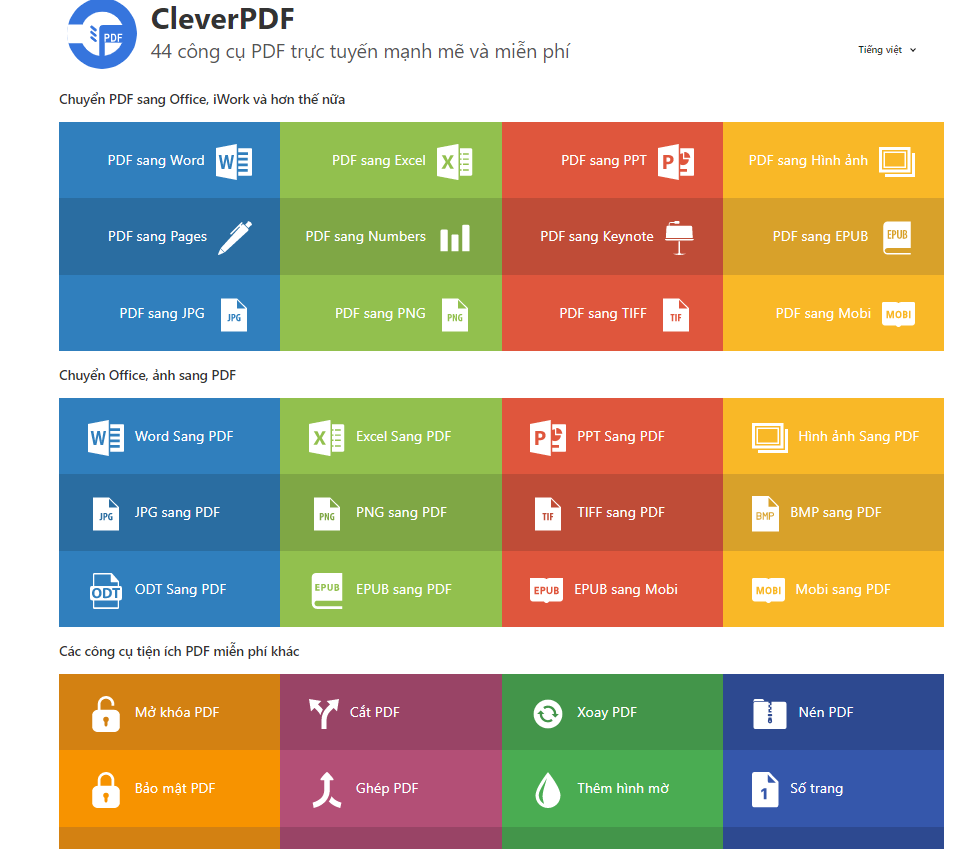Open the PDF sang EPUB tool
The width and height of the screenshot is (966, 849).
[833, 237]
